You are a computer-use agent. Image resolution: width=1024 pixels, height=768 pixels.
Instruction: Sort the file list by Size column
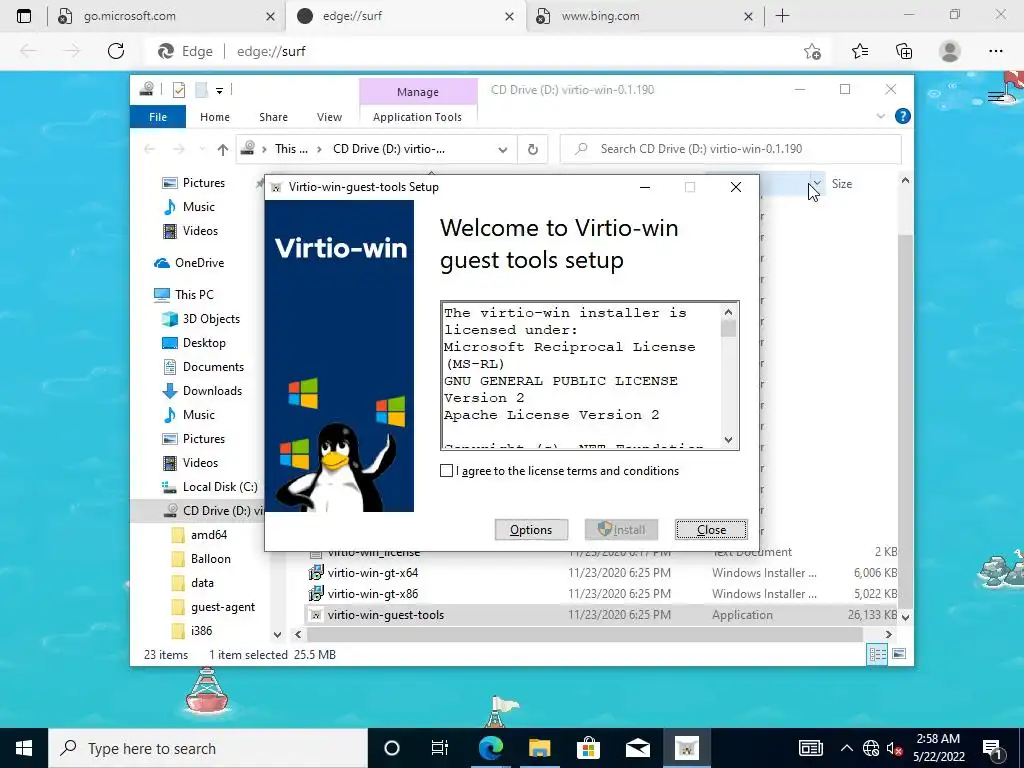pos(842,184)
